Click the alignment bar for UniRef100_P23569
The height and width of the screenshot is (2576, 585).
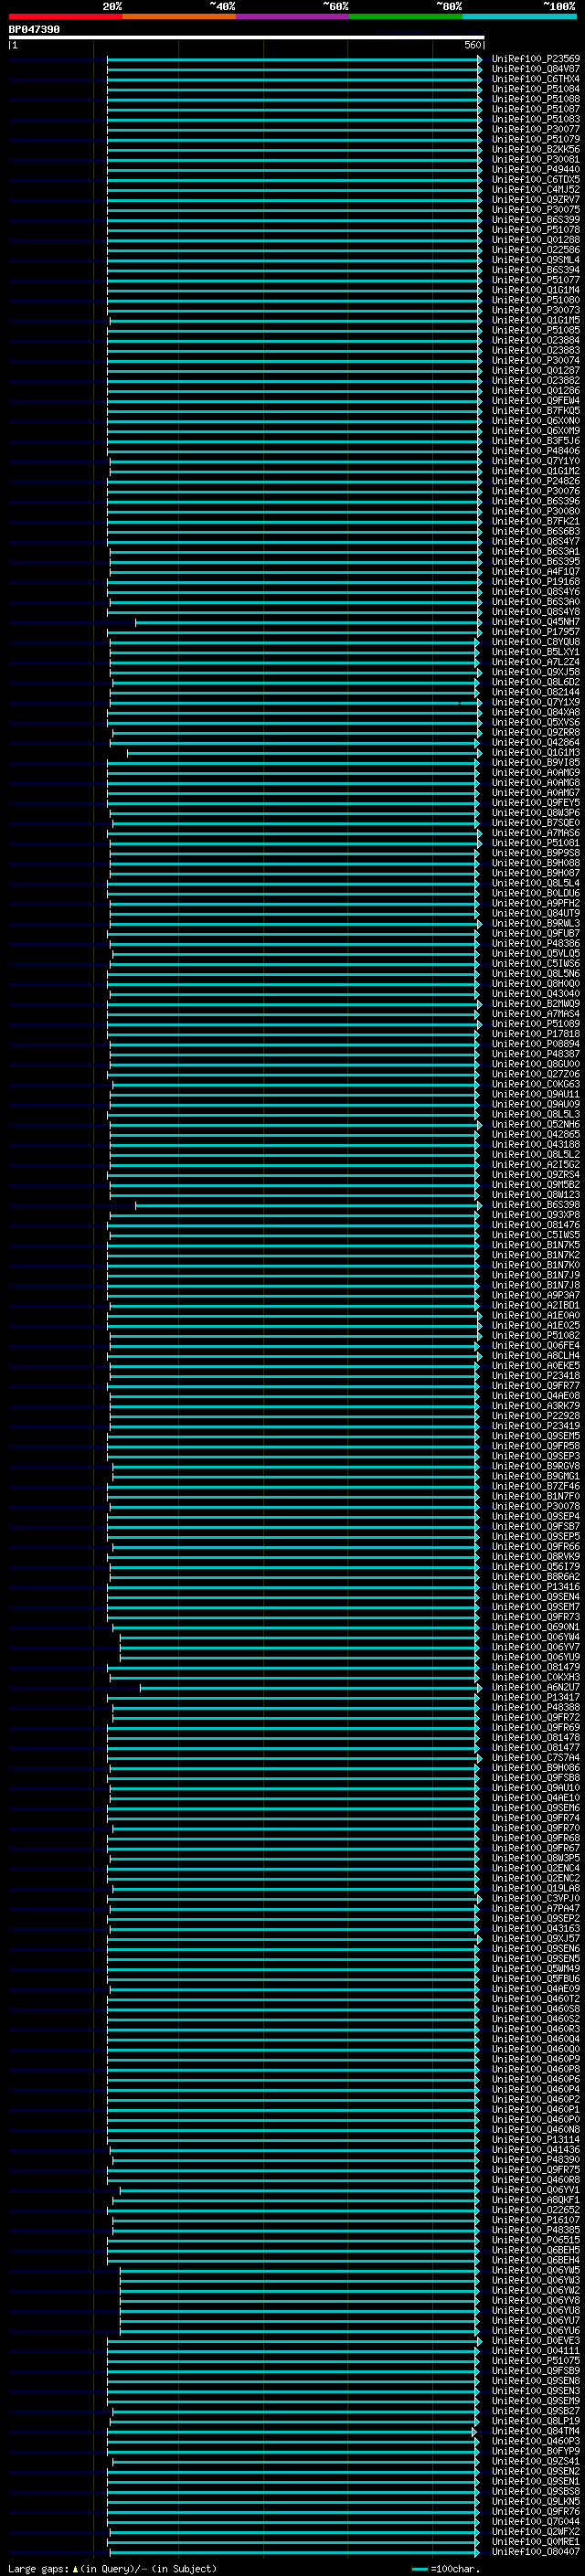click(x=295, y=60)
